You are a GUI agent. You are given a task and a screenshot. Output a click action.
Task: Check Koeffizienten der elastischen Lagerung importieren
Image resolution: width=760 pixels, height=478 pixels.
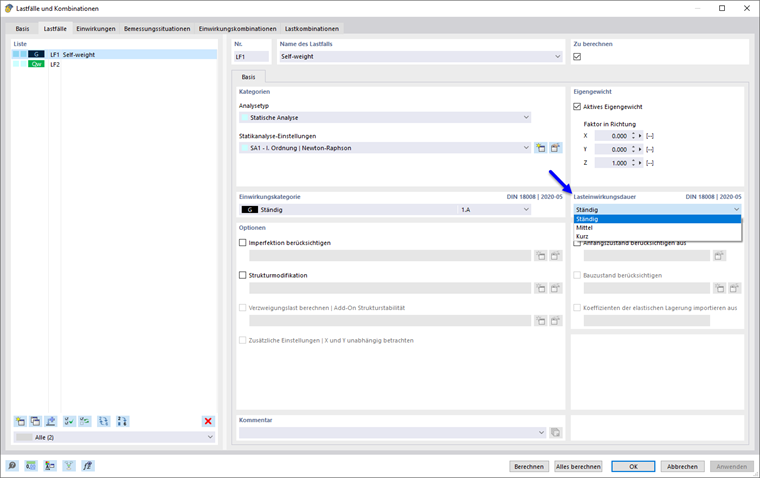point(577,307)
